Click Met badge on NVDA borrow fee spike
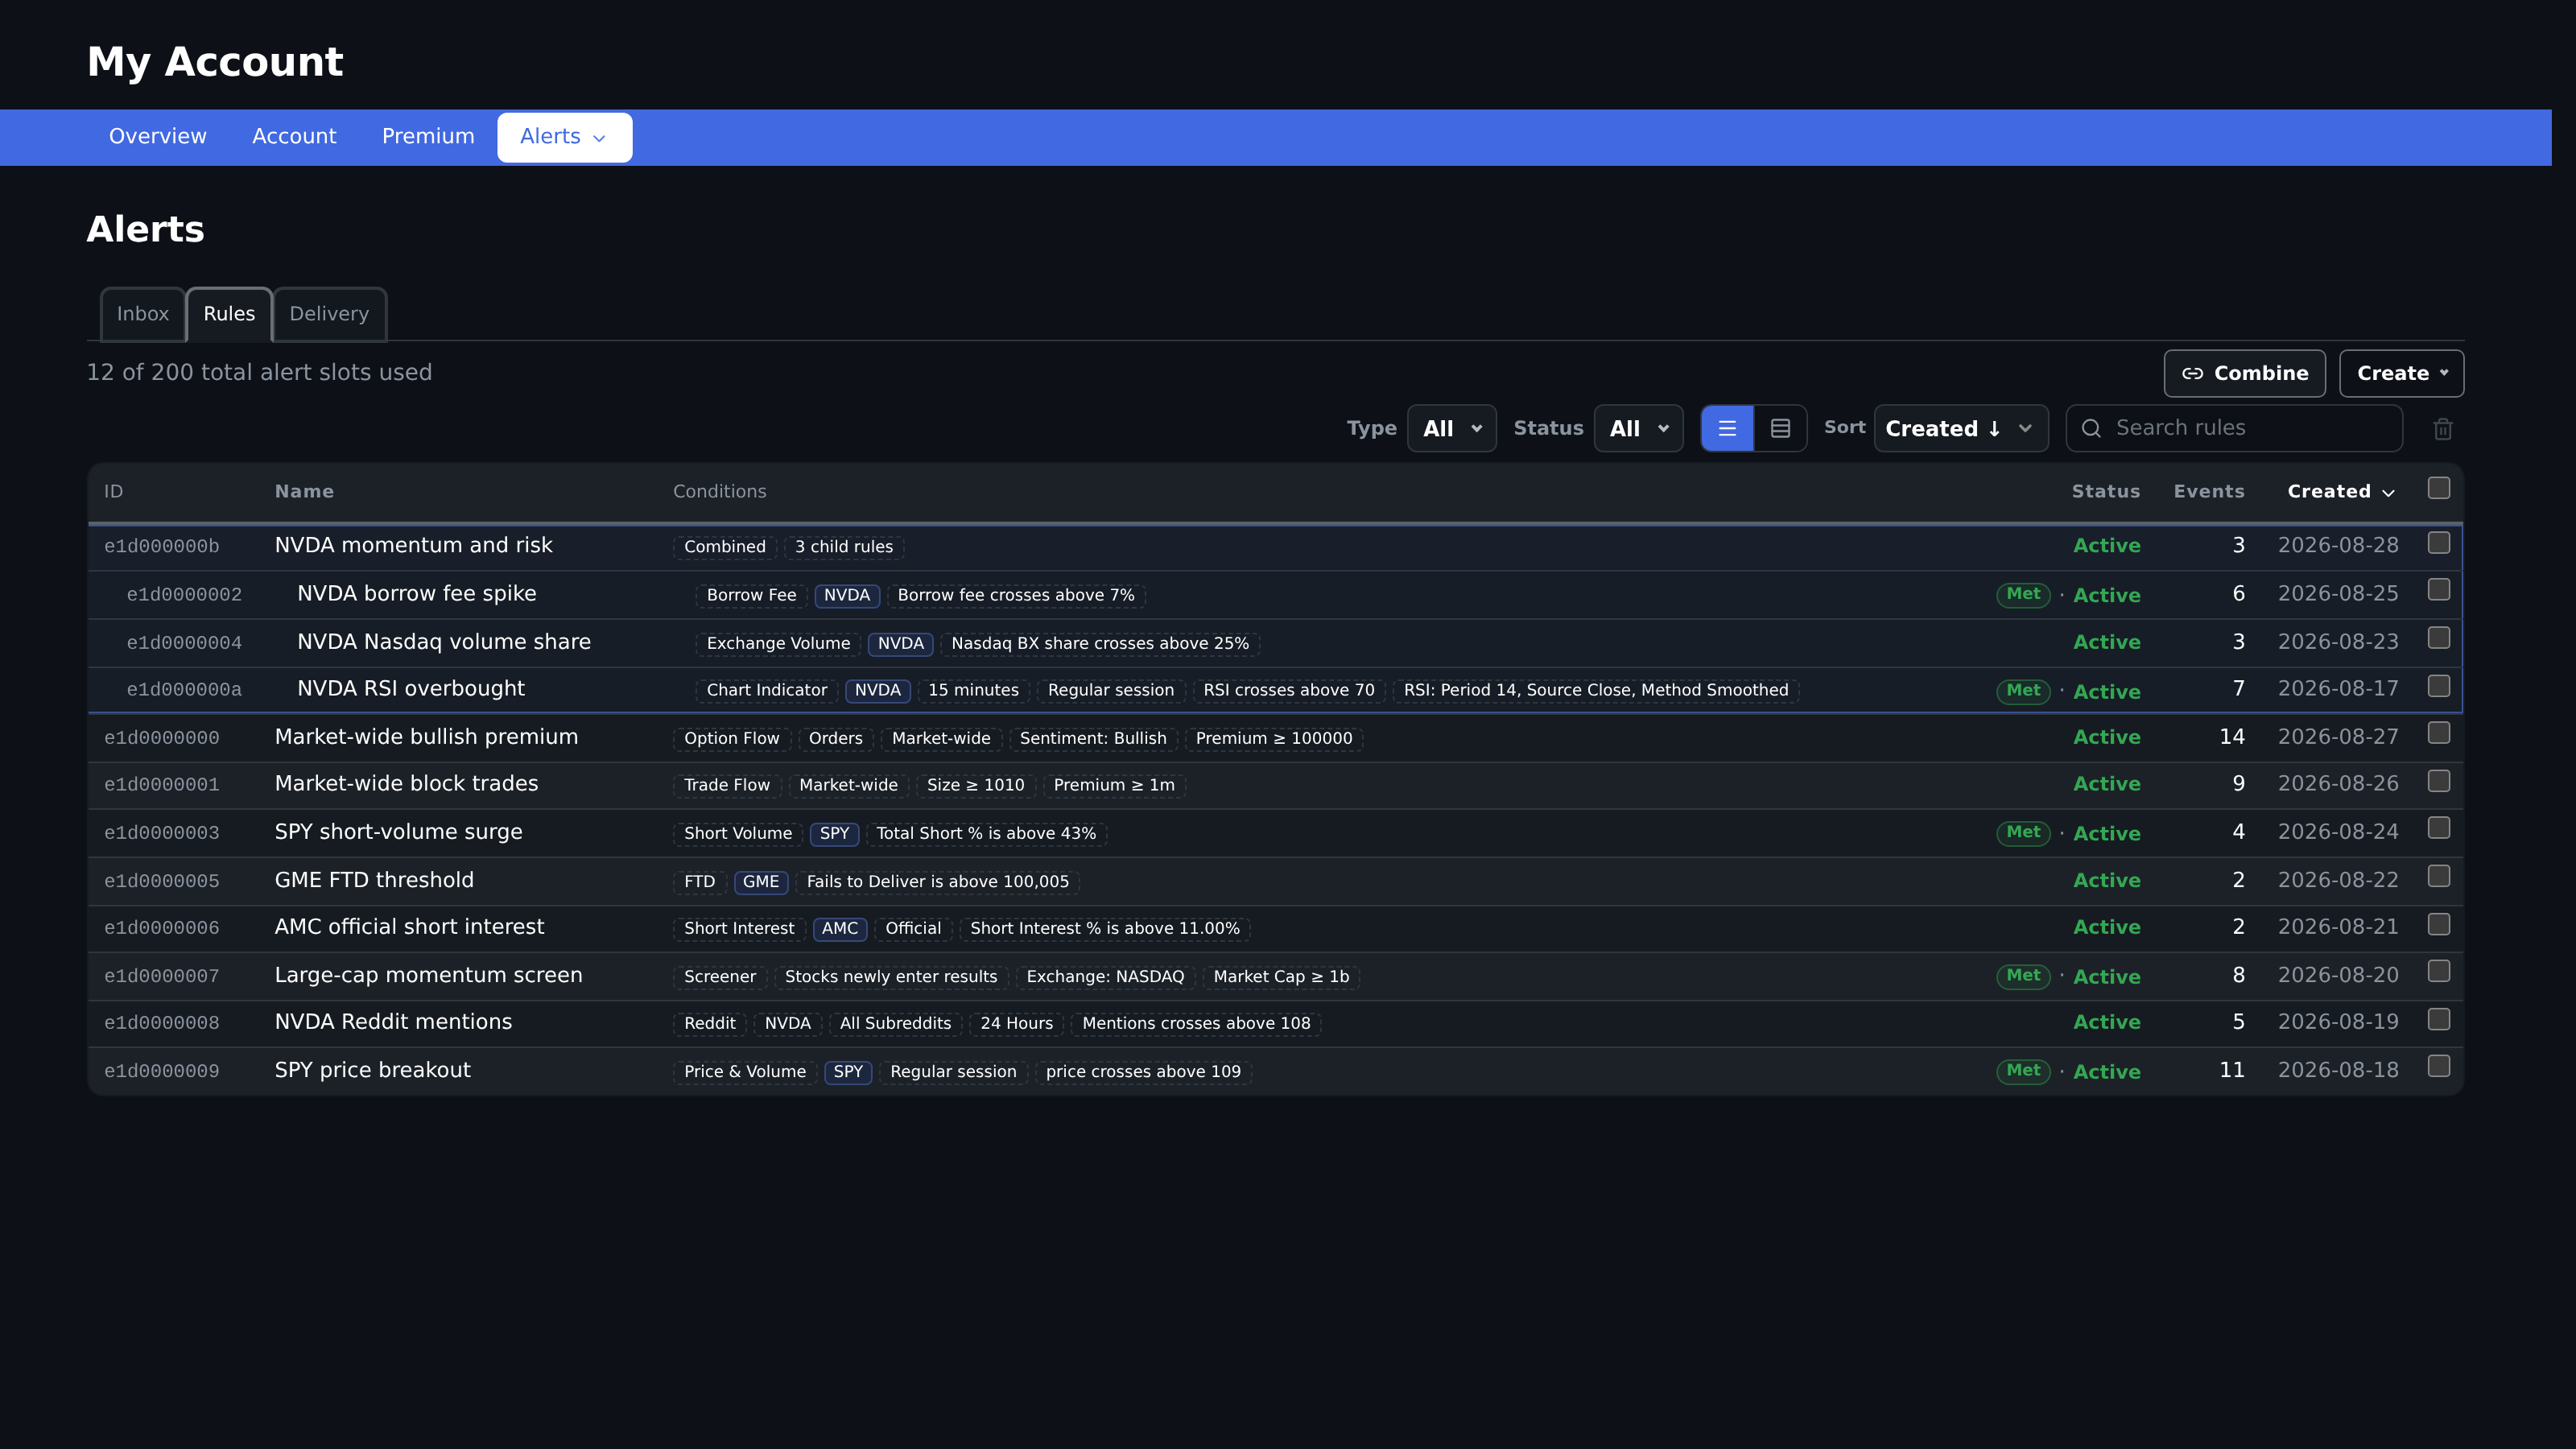The image size is (2576, 1449). click(x=2023, y=594)
